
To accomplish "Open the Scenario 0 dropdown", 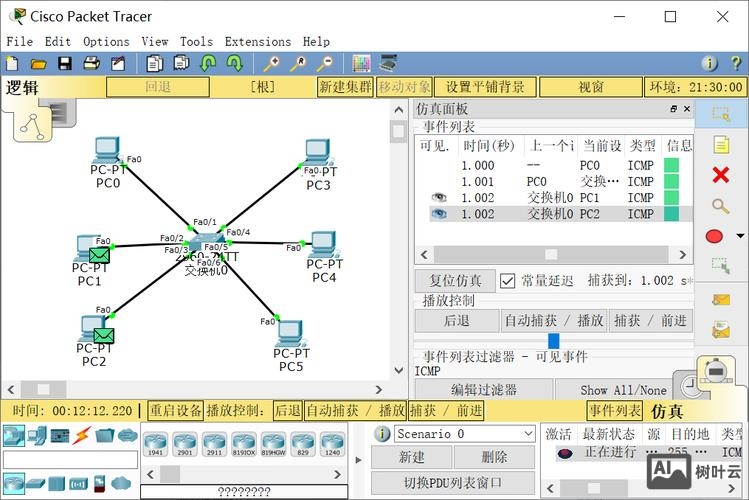I will 464,434.
